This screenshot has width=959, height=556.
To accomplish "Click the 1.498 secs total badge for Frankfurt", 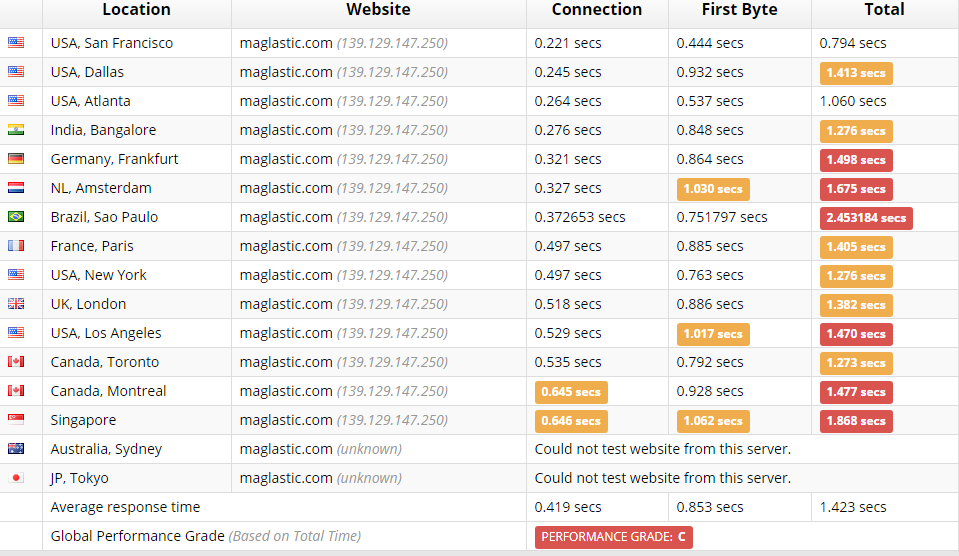I will [x=856, y=160].
